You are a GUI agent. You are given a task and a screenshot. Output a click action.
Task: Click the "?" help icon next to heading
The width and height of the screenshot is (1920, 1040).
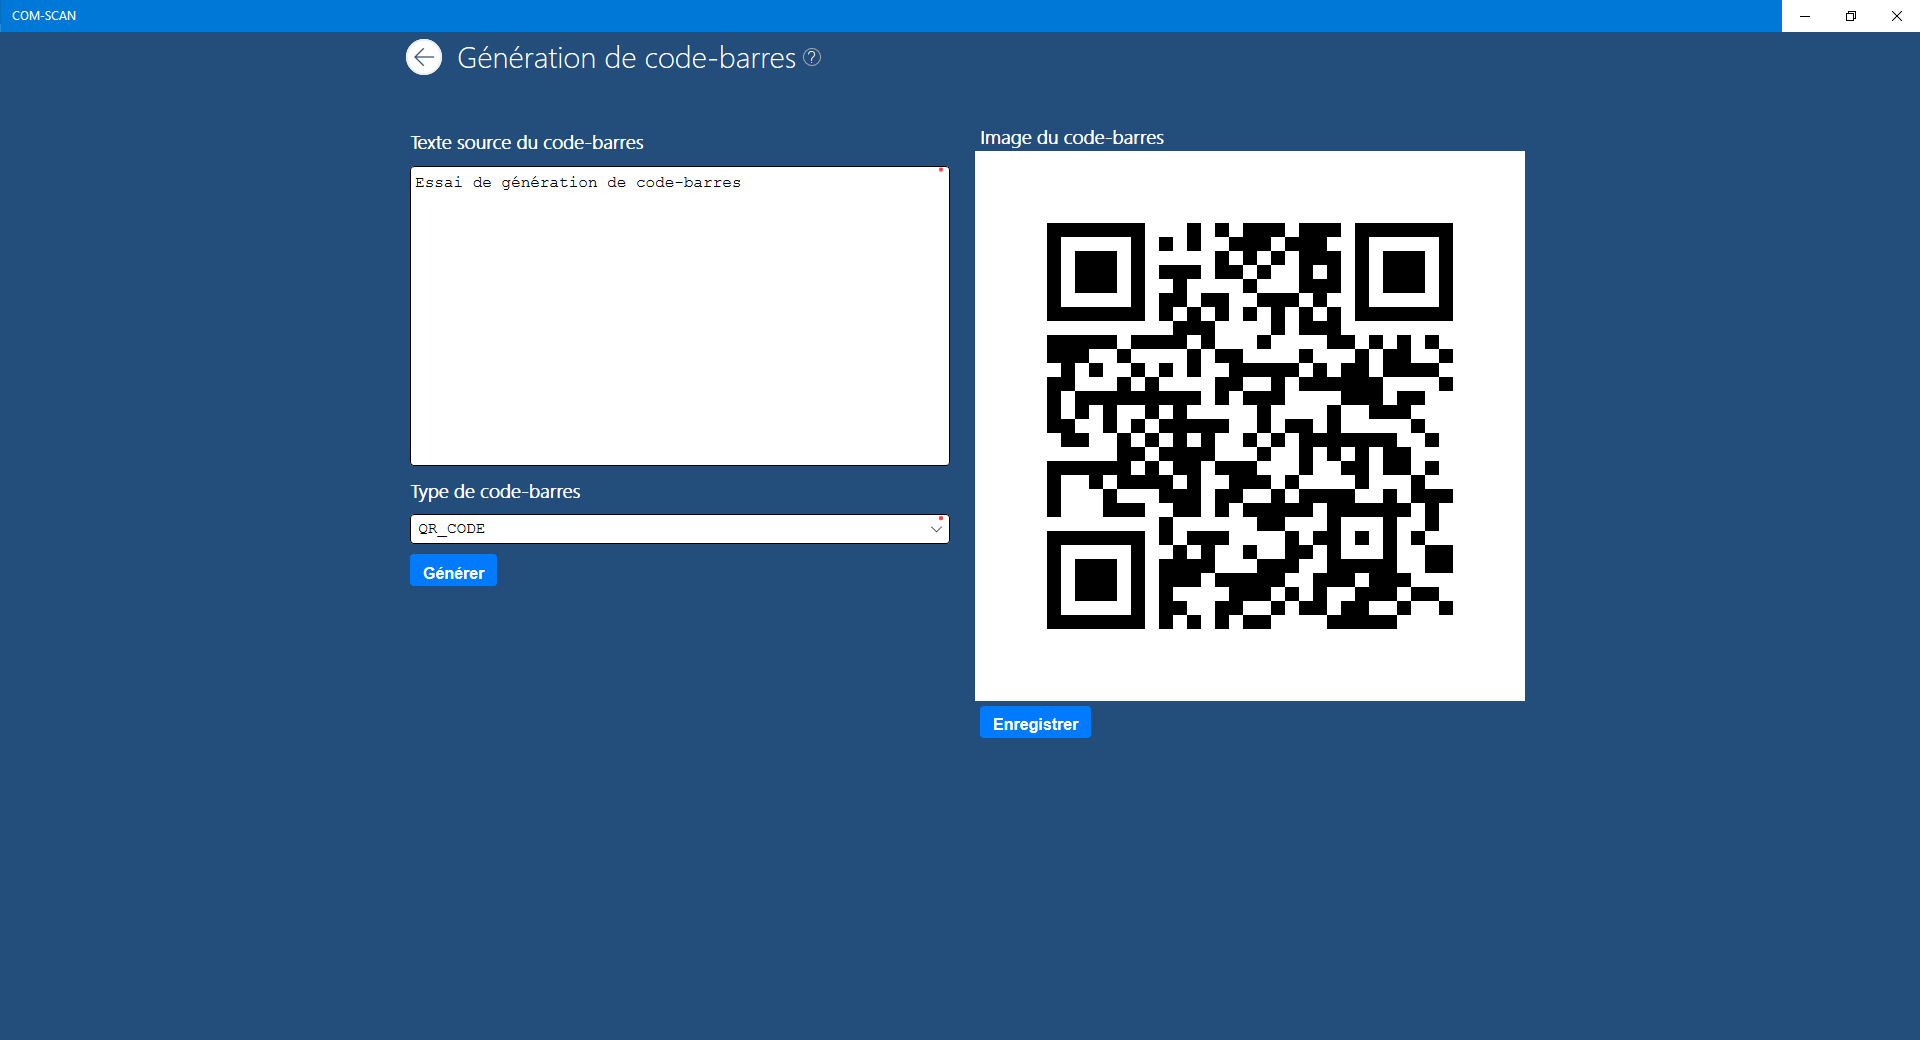coord(812,58)
